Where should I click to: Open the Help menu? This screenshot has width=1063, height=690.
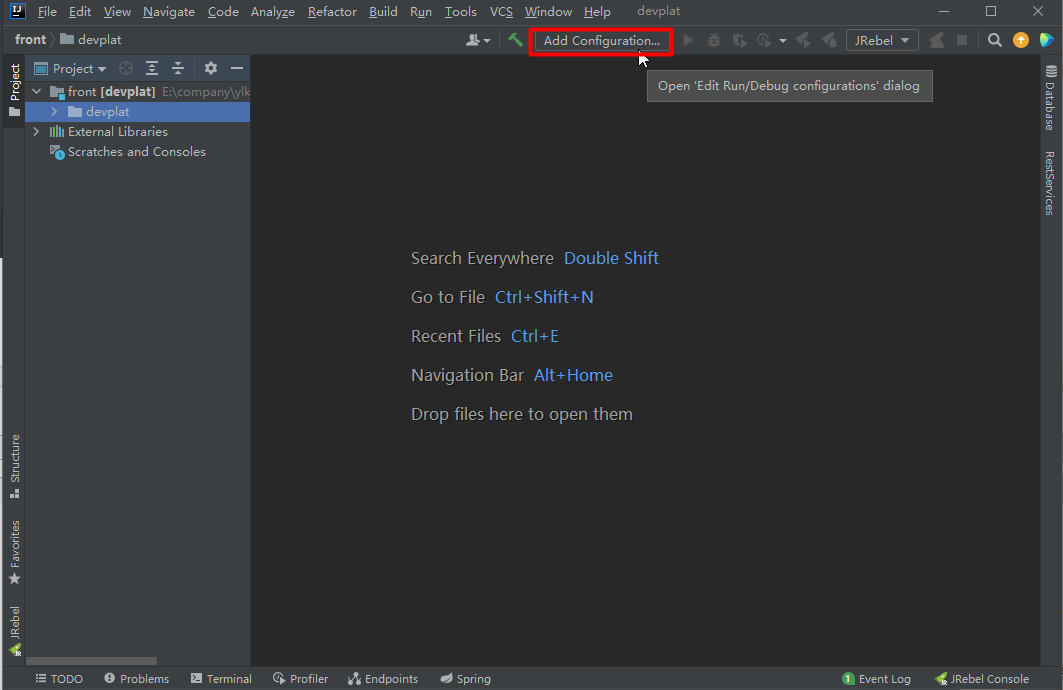coord(597,12)
